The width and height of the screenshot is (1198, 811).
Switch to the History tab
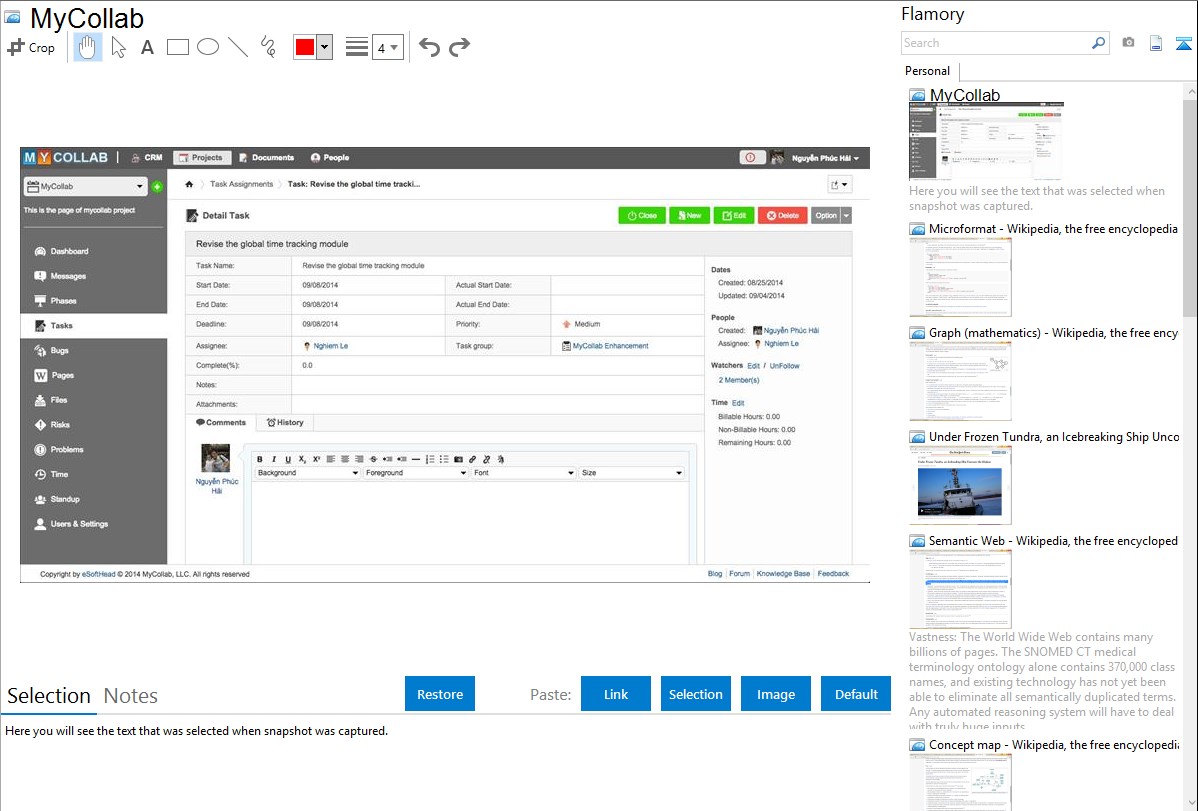coord(285,423)
